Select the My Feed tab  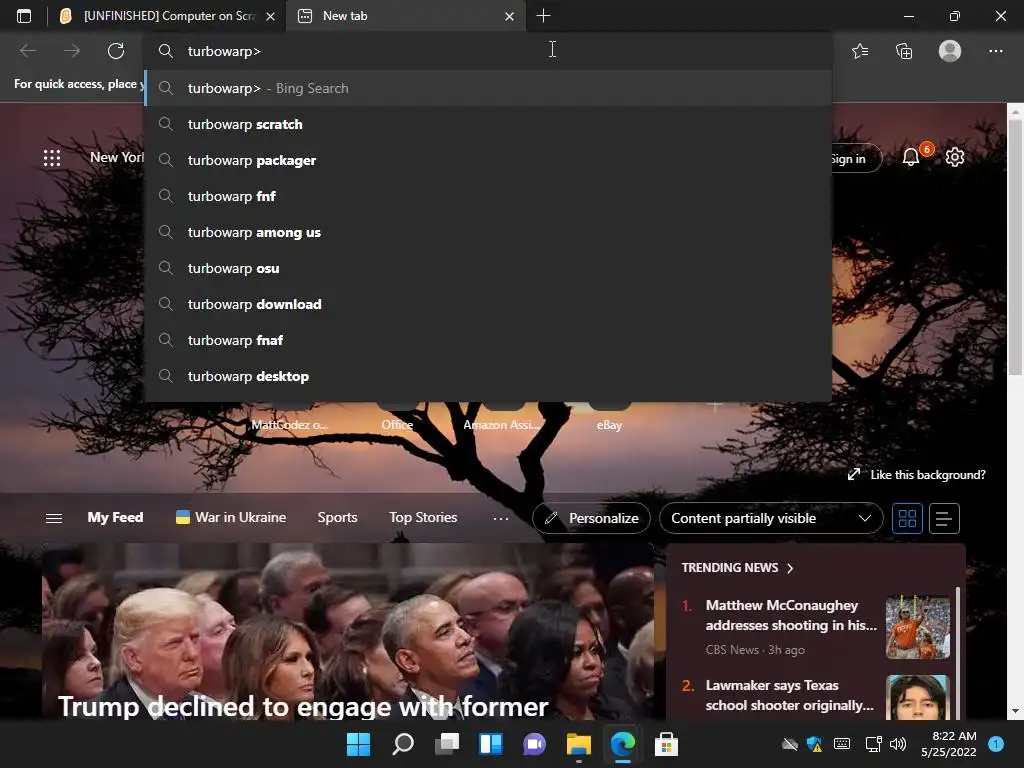[x=115, y=517]
